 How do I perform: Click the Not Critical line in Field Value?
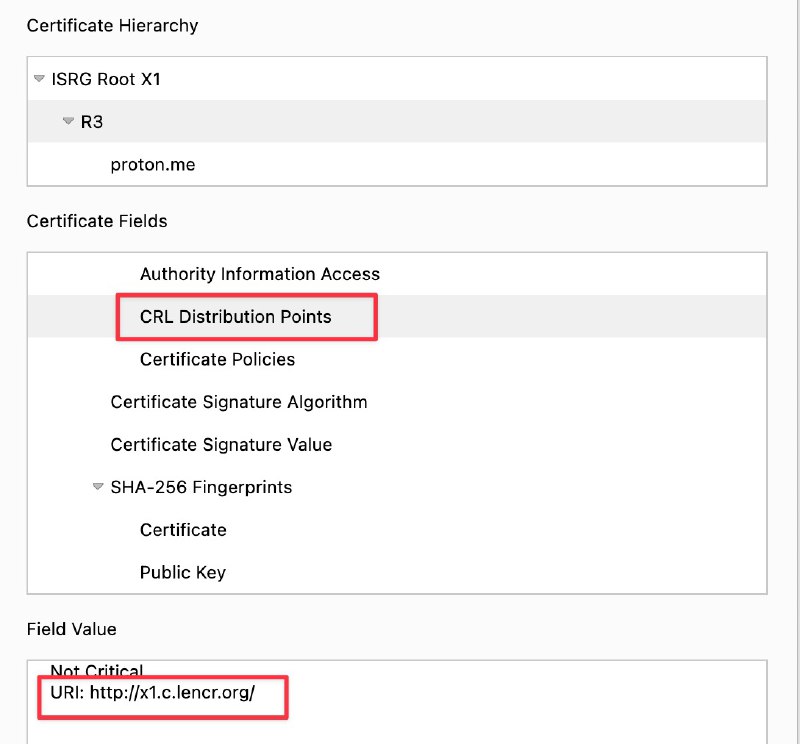tap(97, 671)
